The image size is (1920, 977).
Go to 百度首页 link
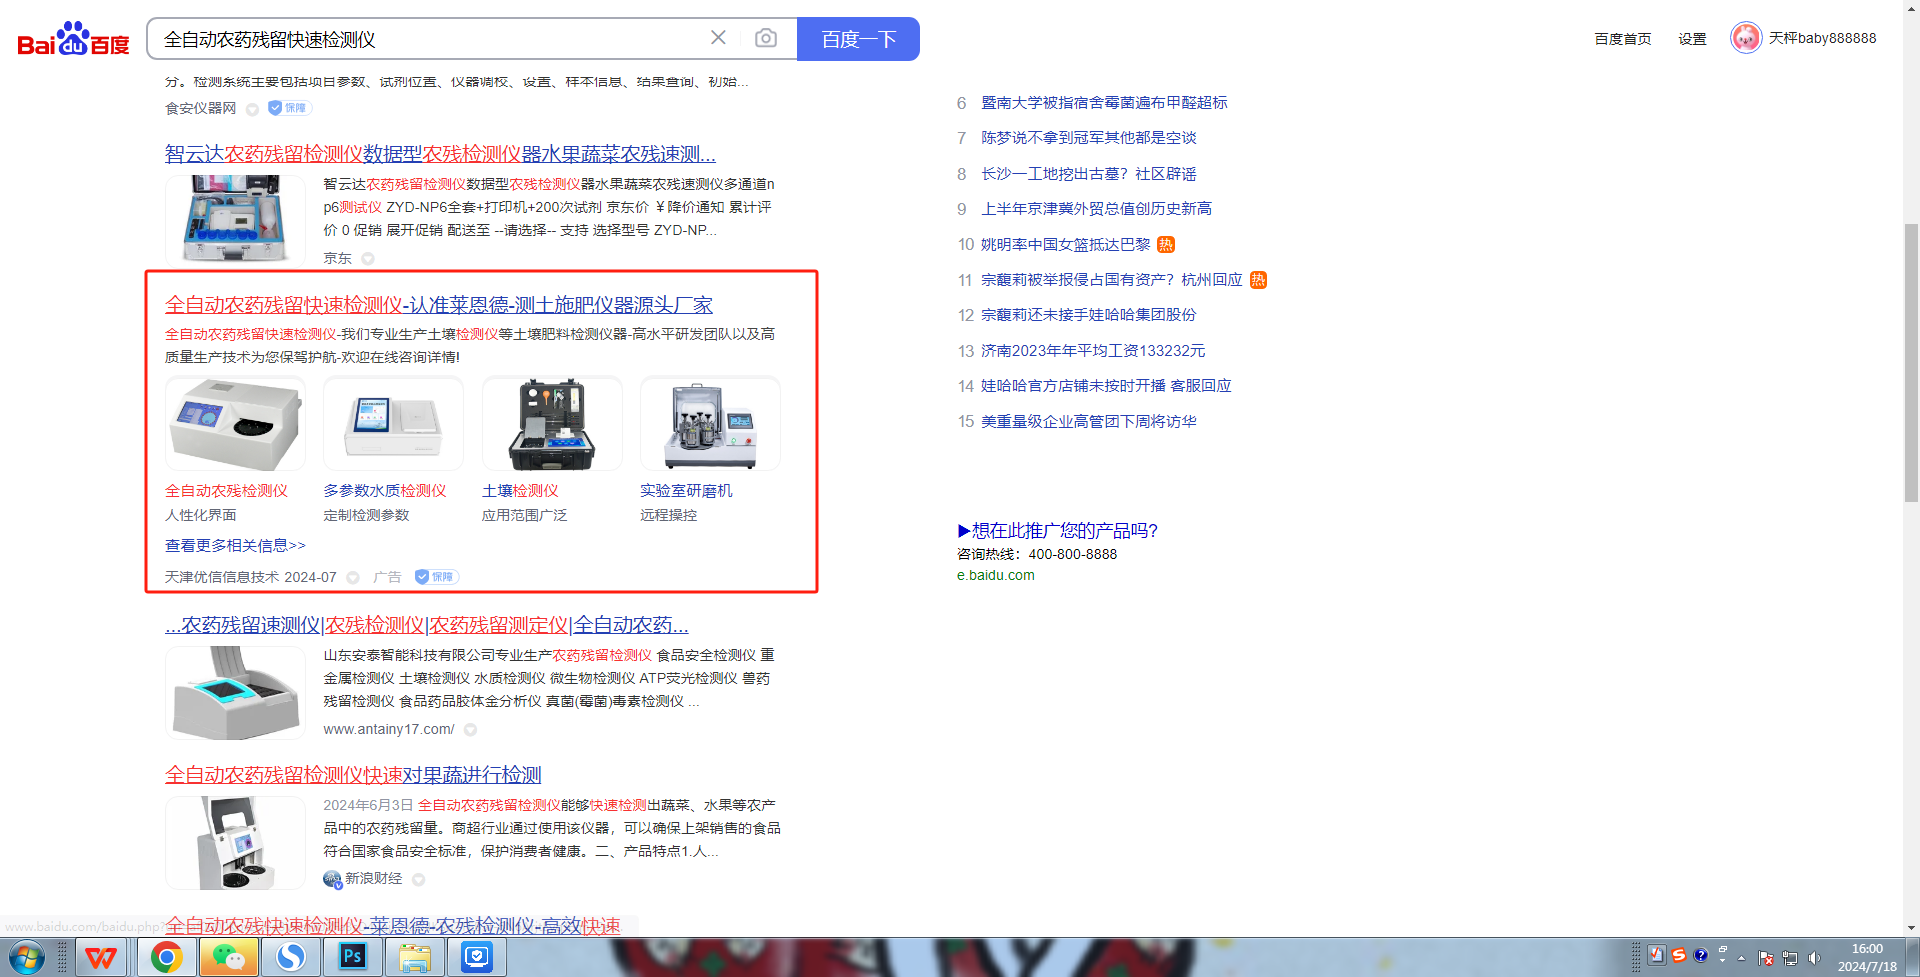click(x=1623, y=39)
